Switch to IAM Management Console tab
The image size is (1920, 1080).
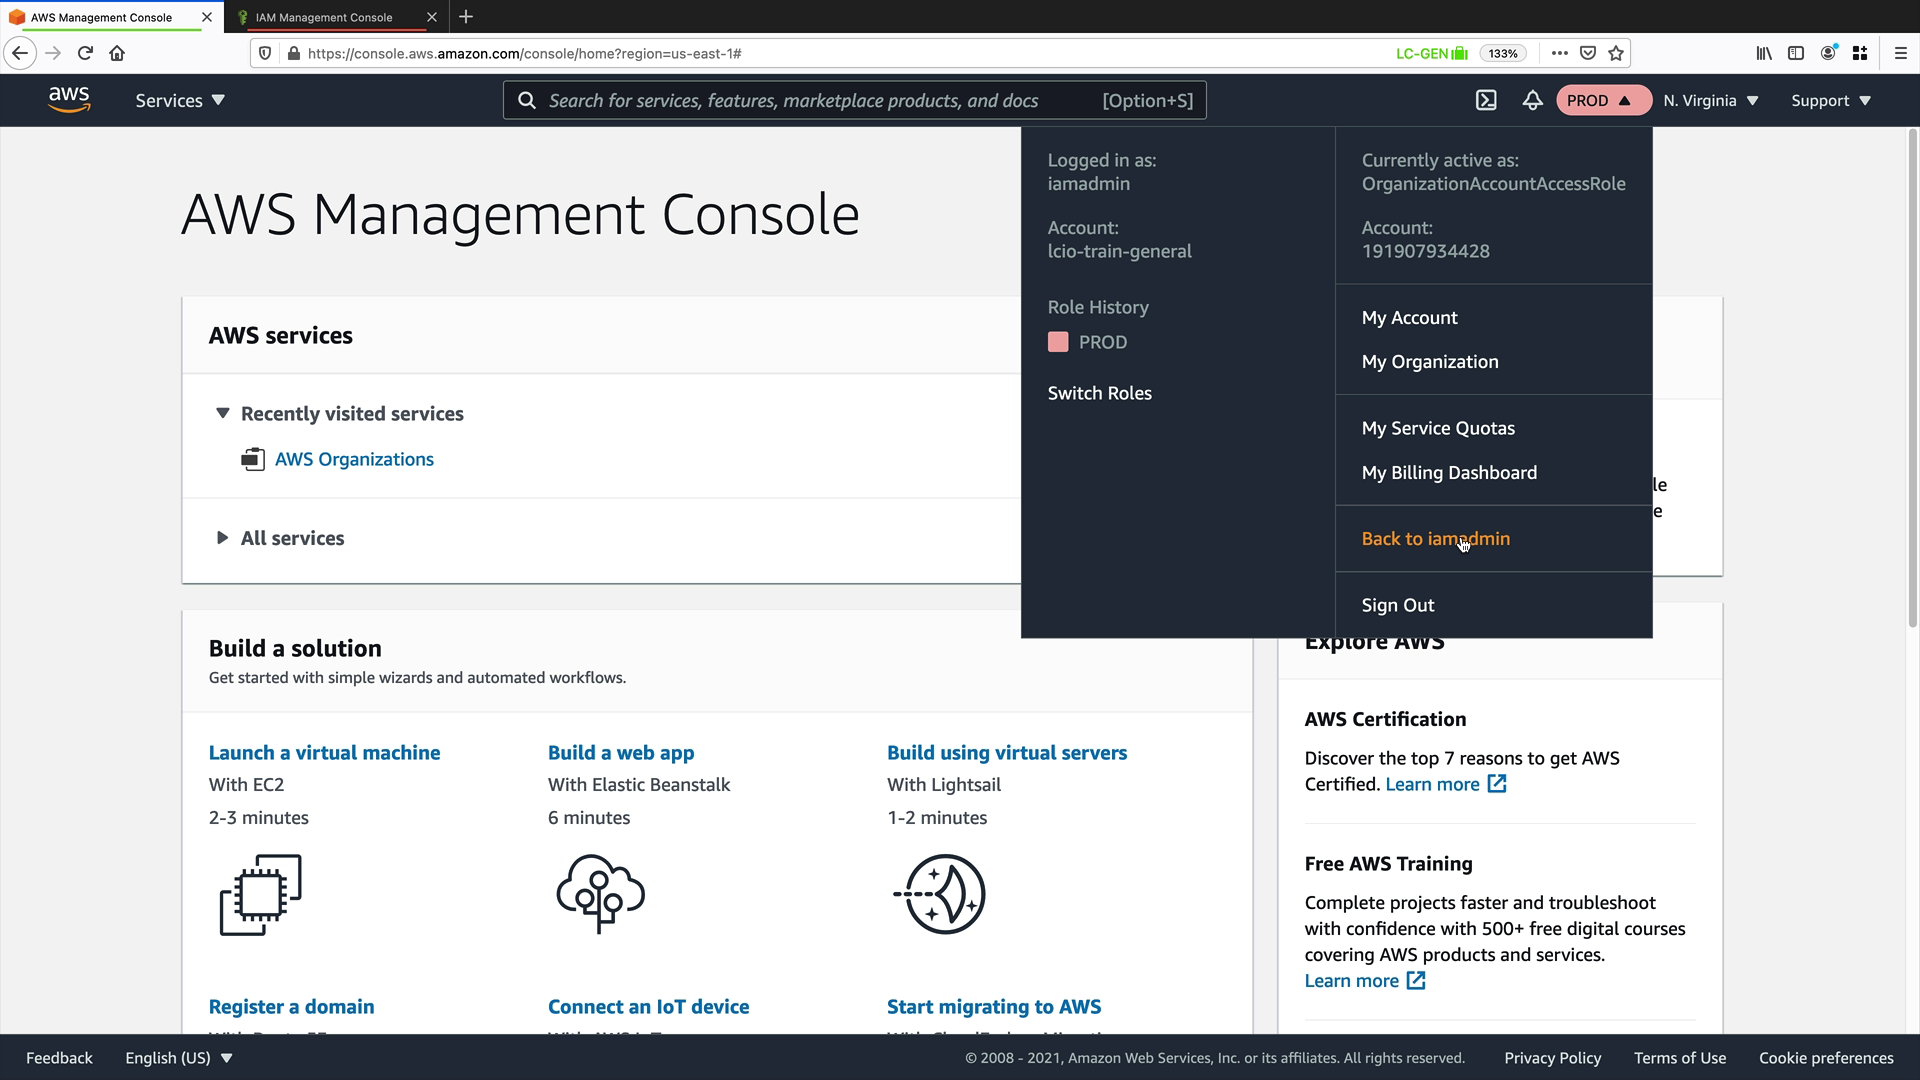[324, 17]
